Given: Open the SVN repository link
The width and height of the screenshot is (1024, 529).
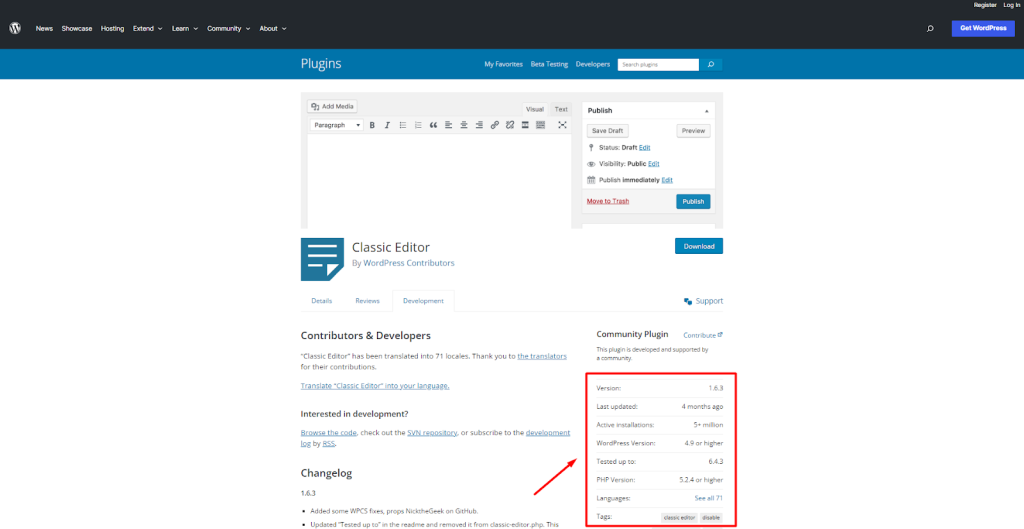Looking at the screenshot, I should coord(432,432).
